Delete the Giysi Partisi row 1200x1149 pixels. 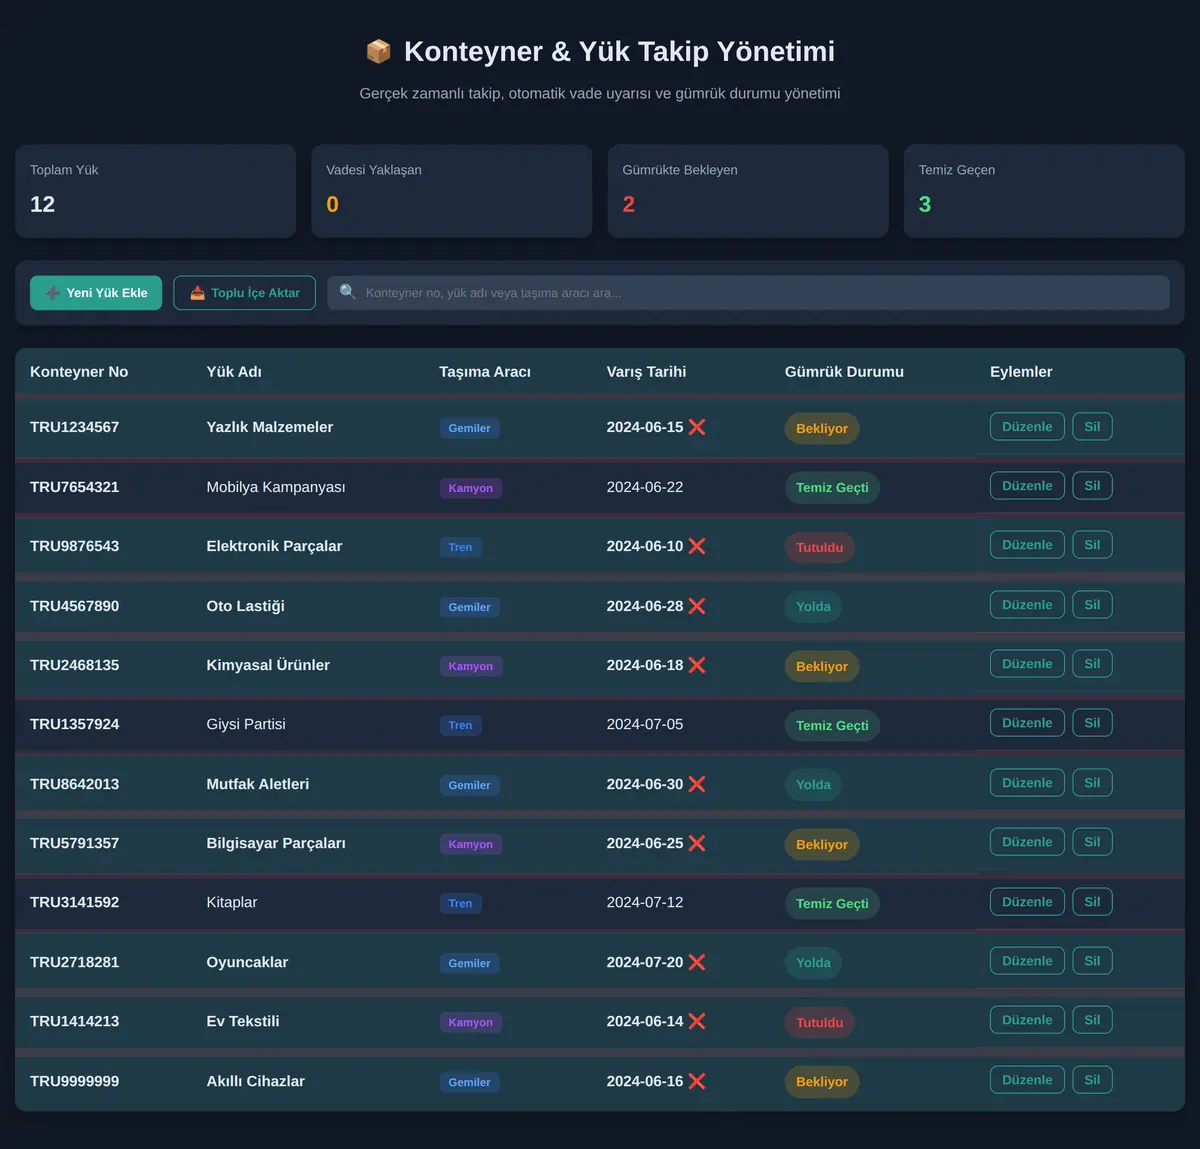tap(1092, 723)
